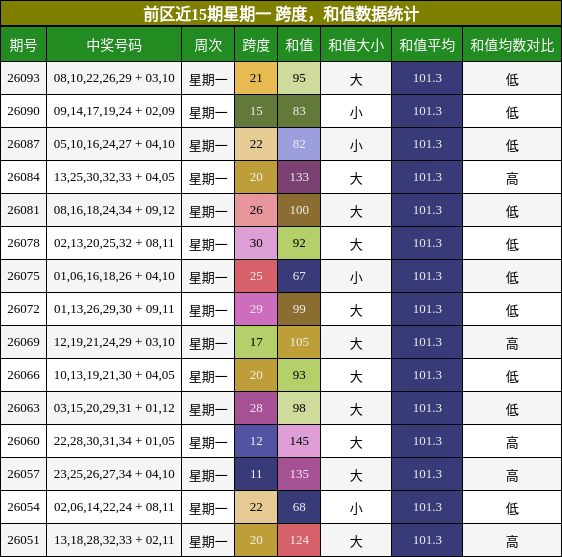Click the 跨度 column header
The height and width of the screenshot is (557, 562).
[x=256, y=45]
